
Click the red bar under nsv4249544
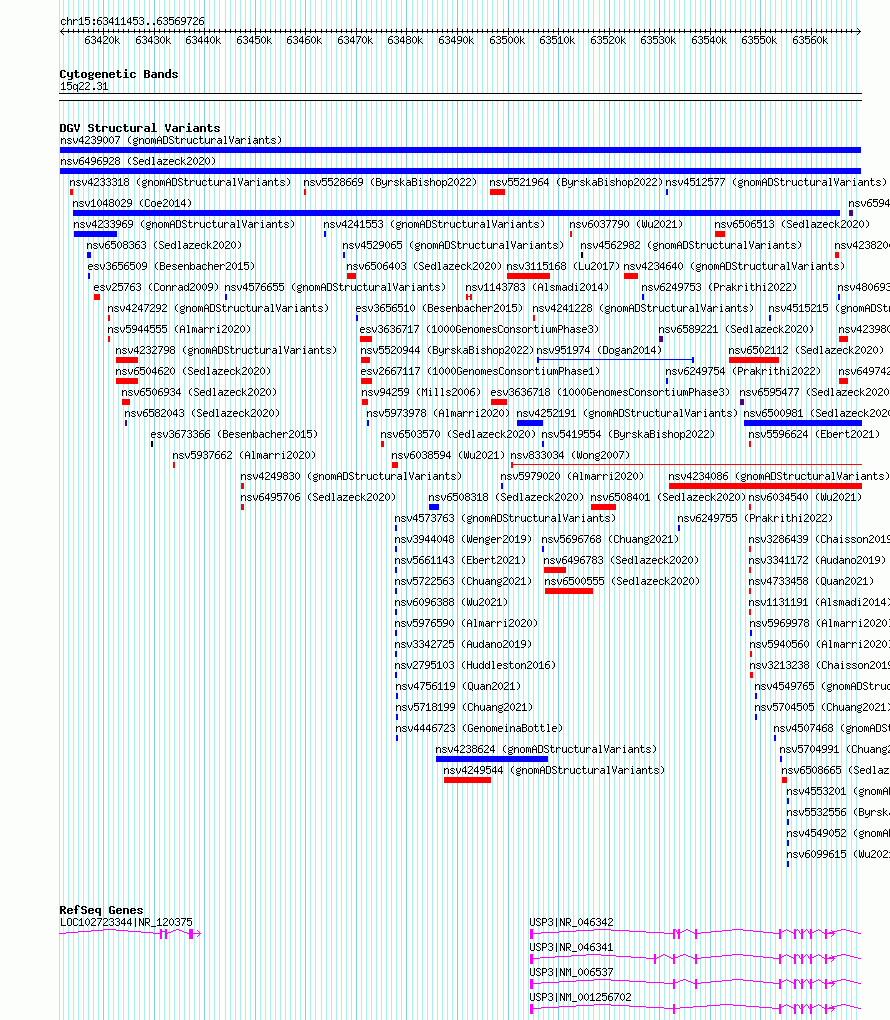coord(467,781)
